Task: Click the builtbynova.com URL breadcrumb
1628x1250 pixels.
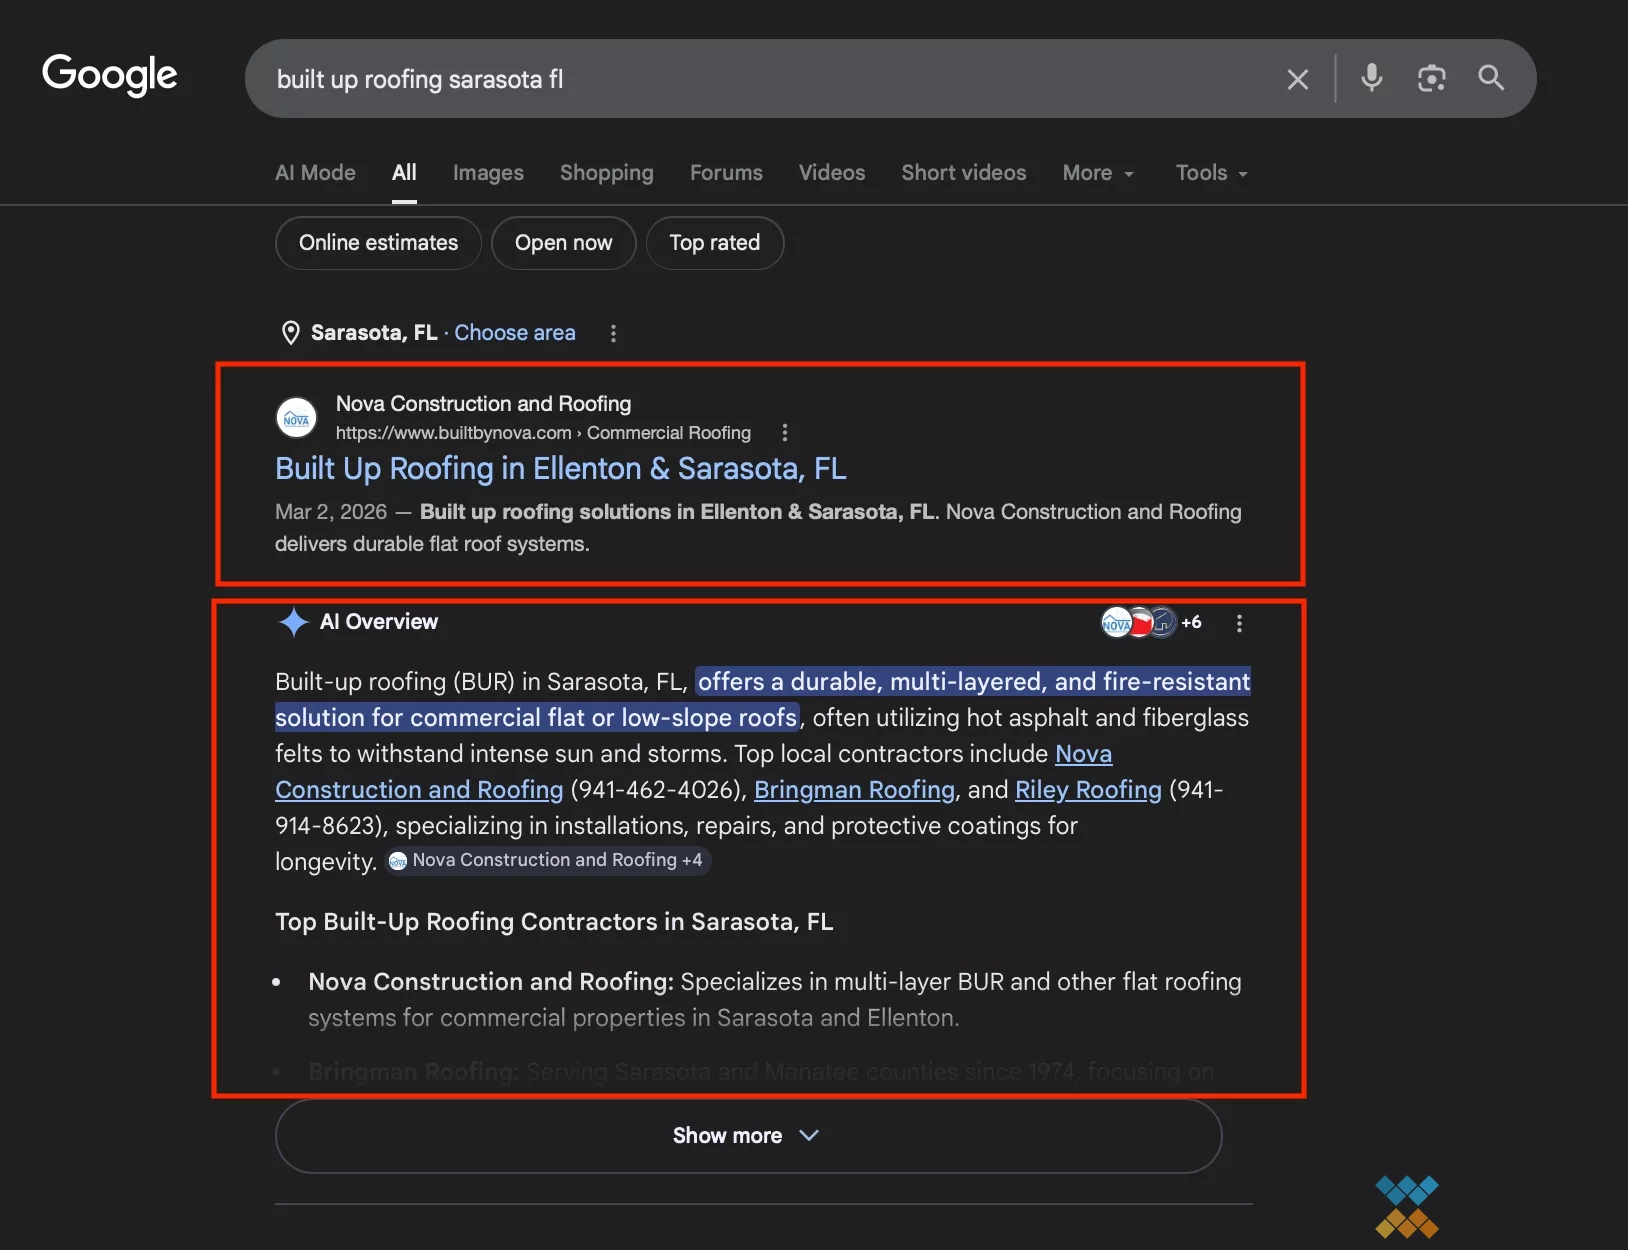Action: pyautogui.click(x=543, y=433)
